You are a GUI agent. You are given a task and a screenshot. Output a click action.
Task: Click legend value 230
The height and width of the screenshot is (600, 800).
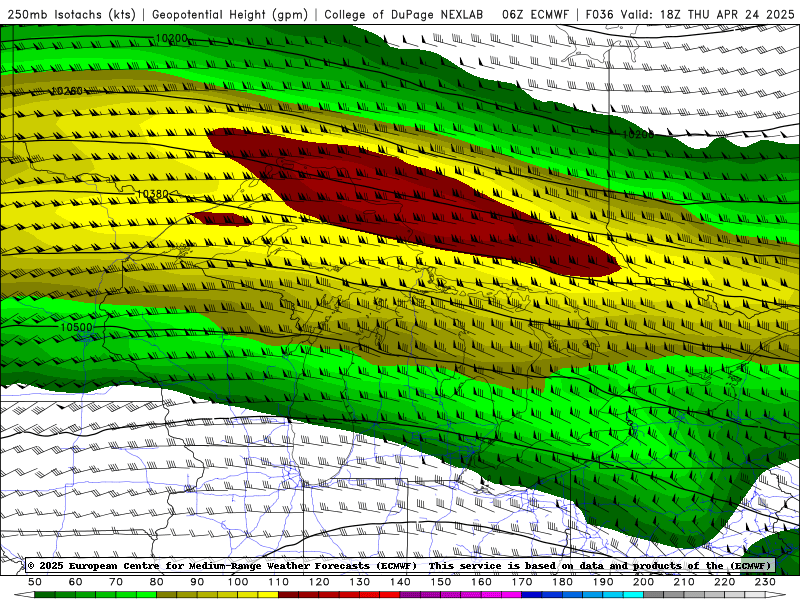coord(765,582)
